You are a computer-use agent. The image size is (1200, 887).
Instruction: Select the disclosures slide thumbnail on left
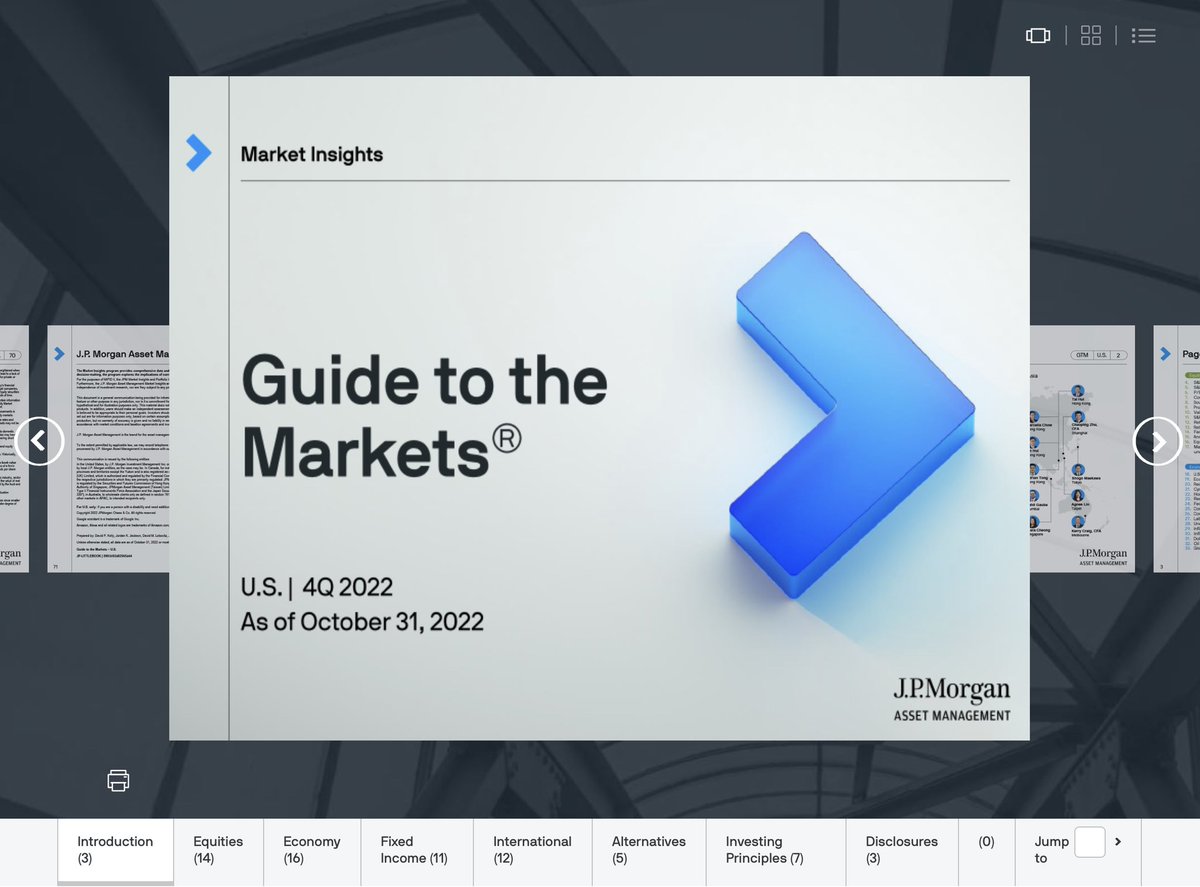pos(108,448)
